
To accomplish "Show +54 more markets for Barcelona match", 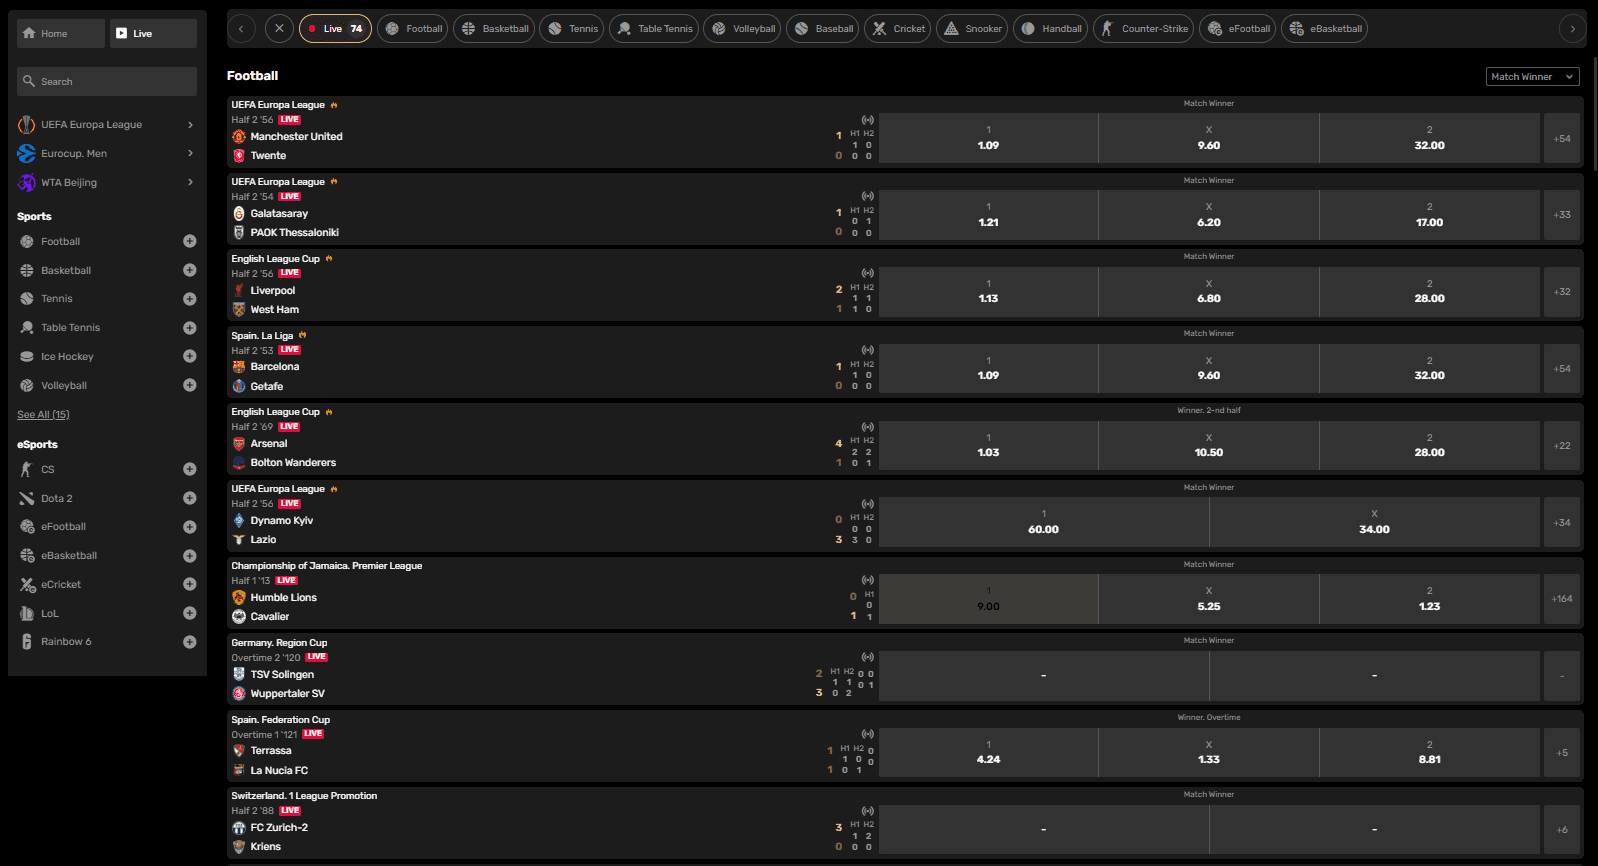I will tap(1562, 368).
